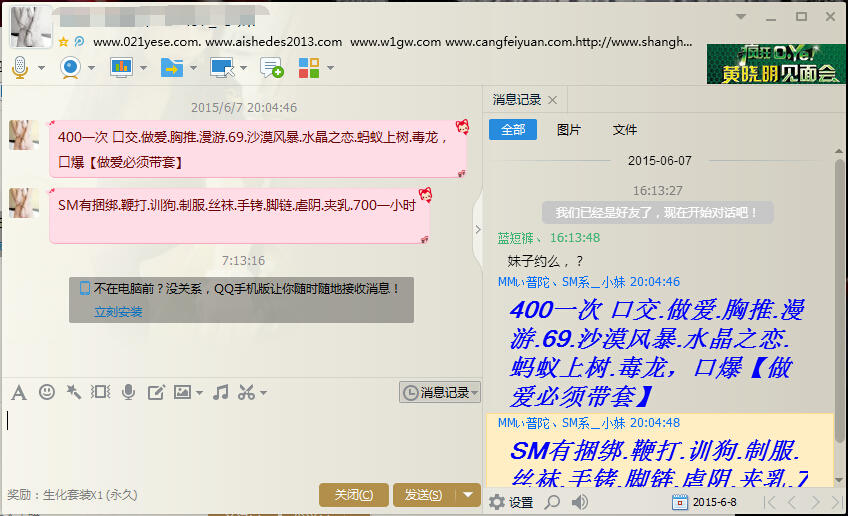Open the emoji picker smiley icon
Image resolution: width=848 pixels, height=516 pixels.
click(x=47, y=392)
